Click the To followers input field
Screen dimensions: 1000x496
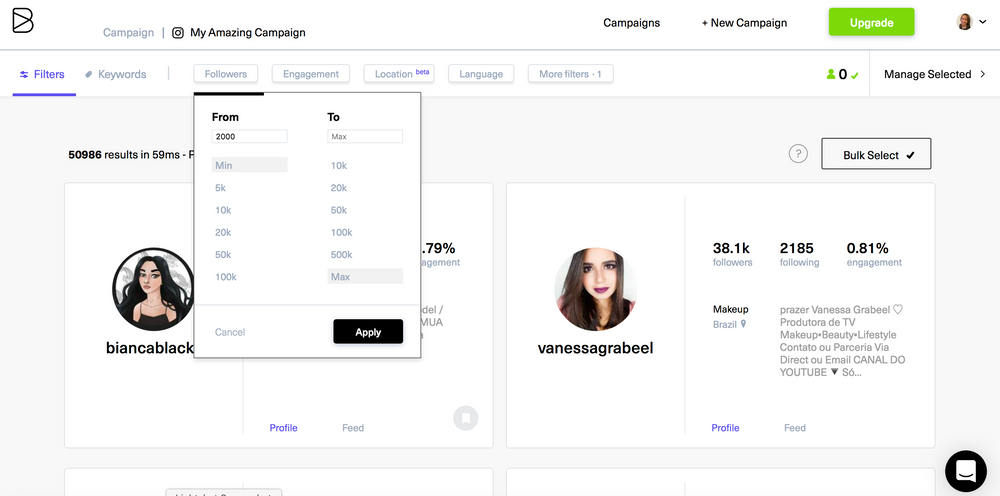pos(365,136)
